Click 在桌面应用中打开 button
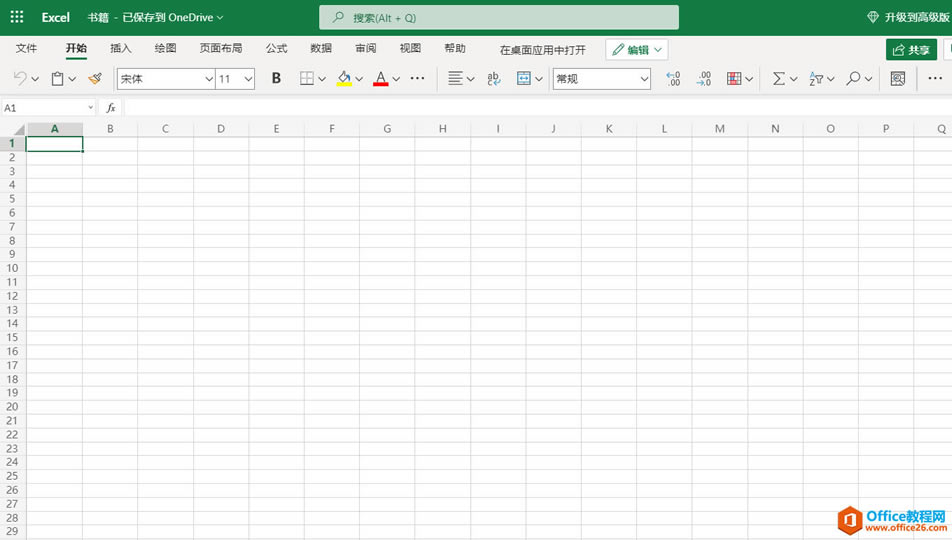This screenshot has height=540, width=952. coord(543,50)
